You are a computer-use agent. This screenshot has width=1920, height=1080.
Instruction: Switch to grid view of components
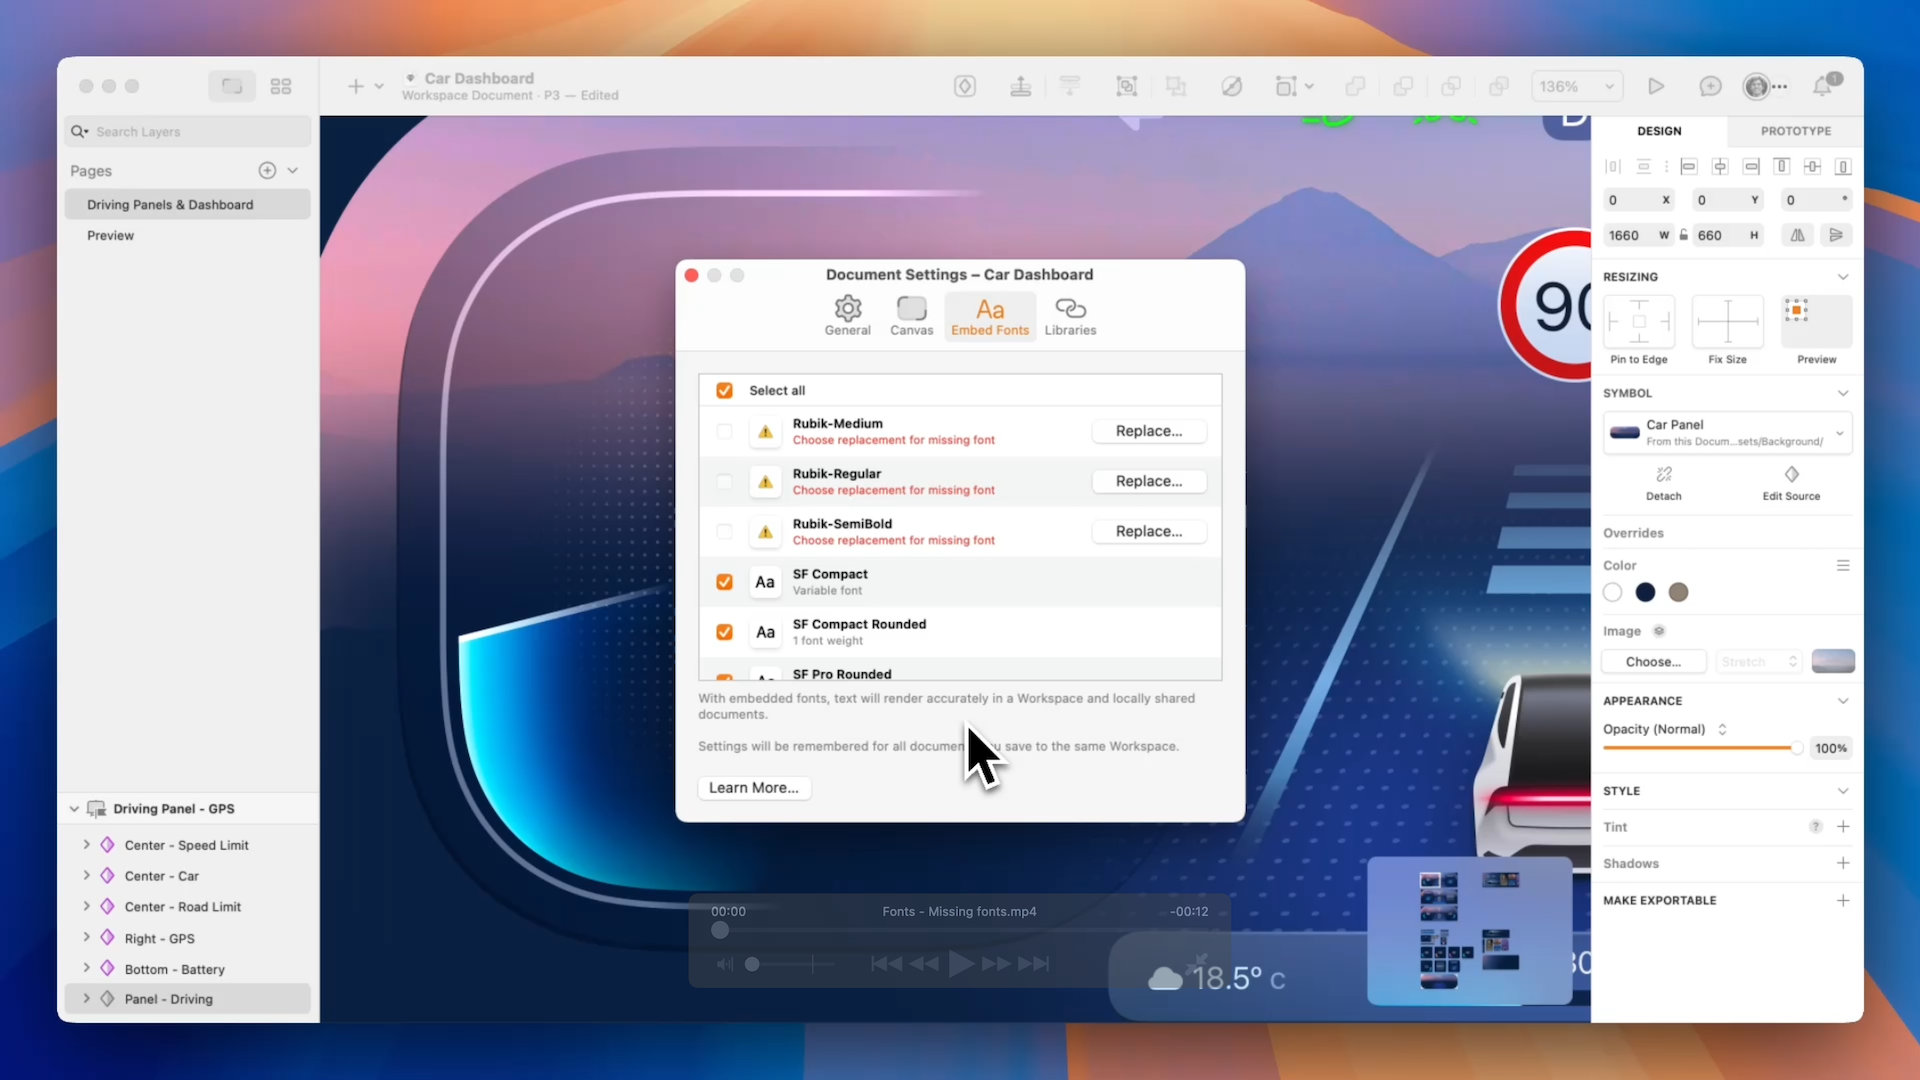(281, 87)
